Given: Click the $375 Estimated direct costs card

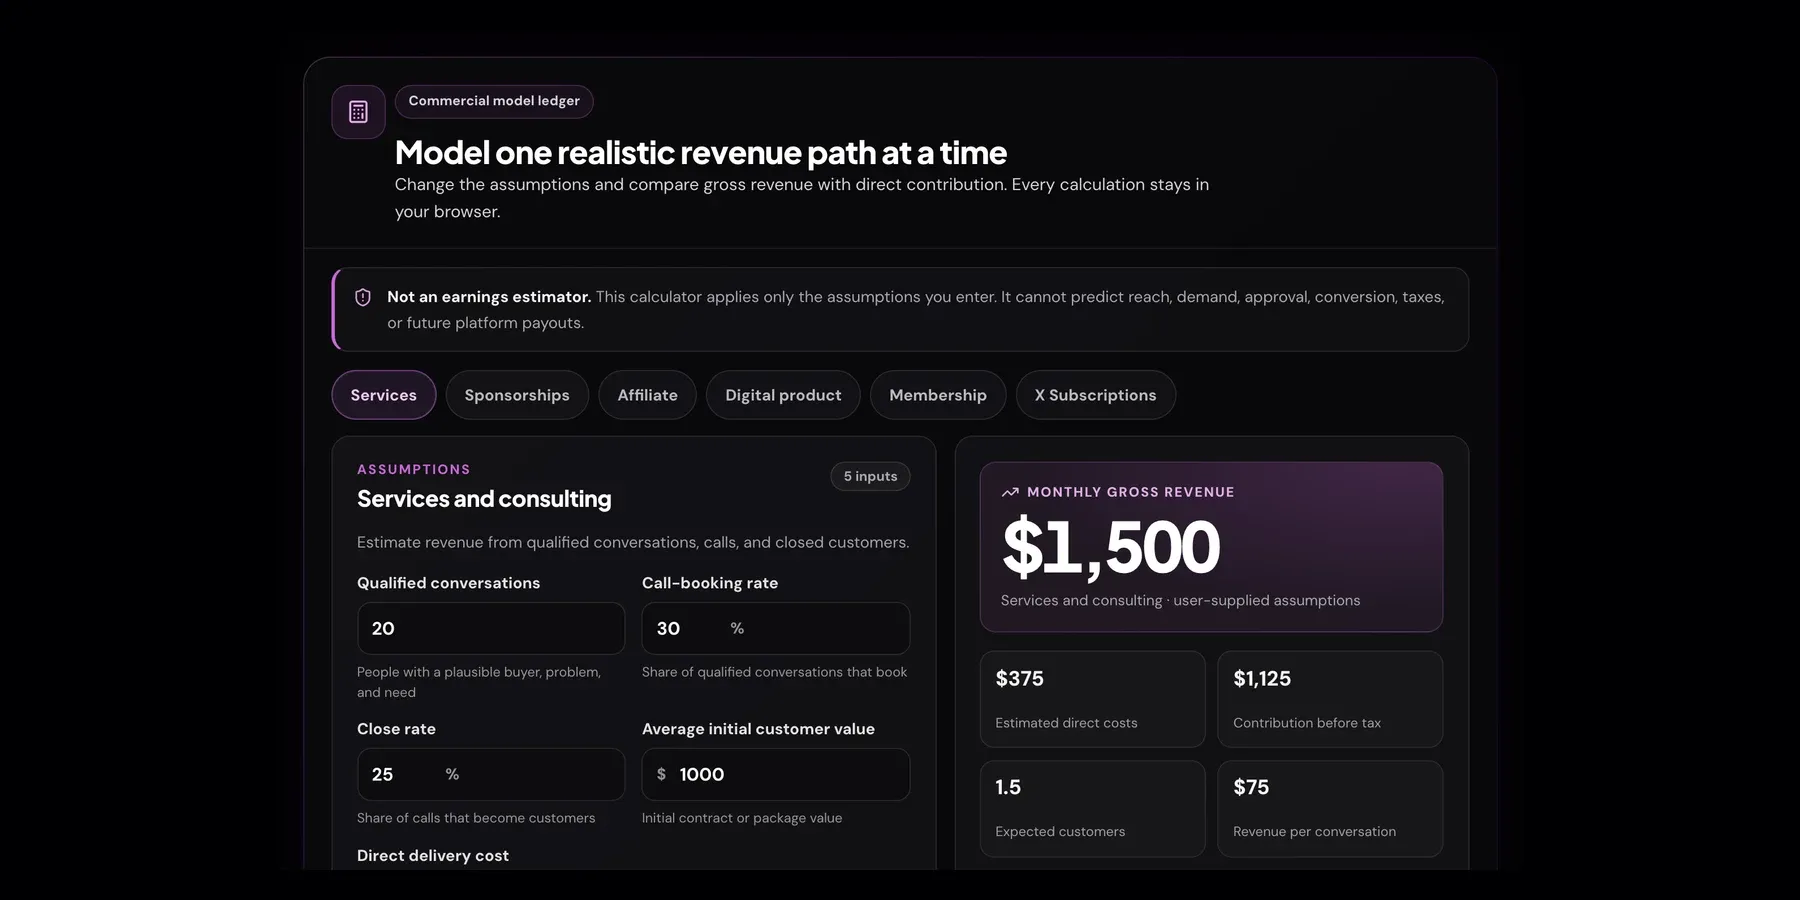Looking at the screenshot, I should (x=1092, y=699).
